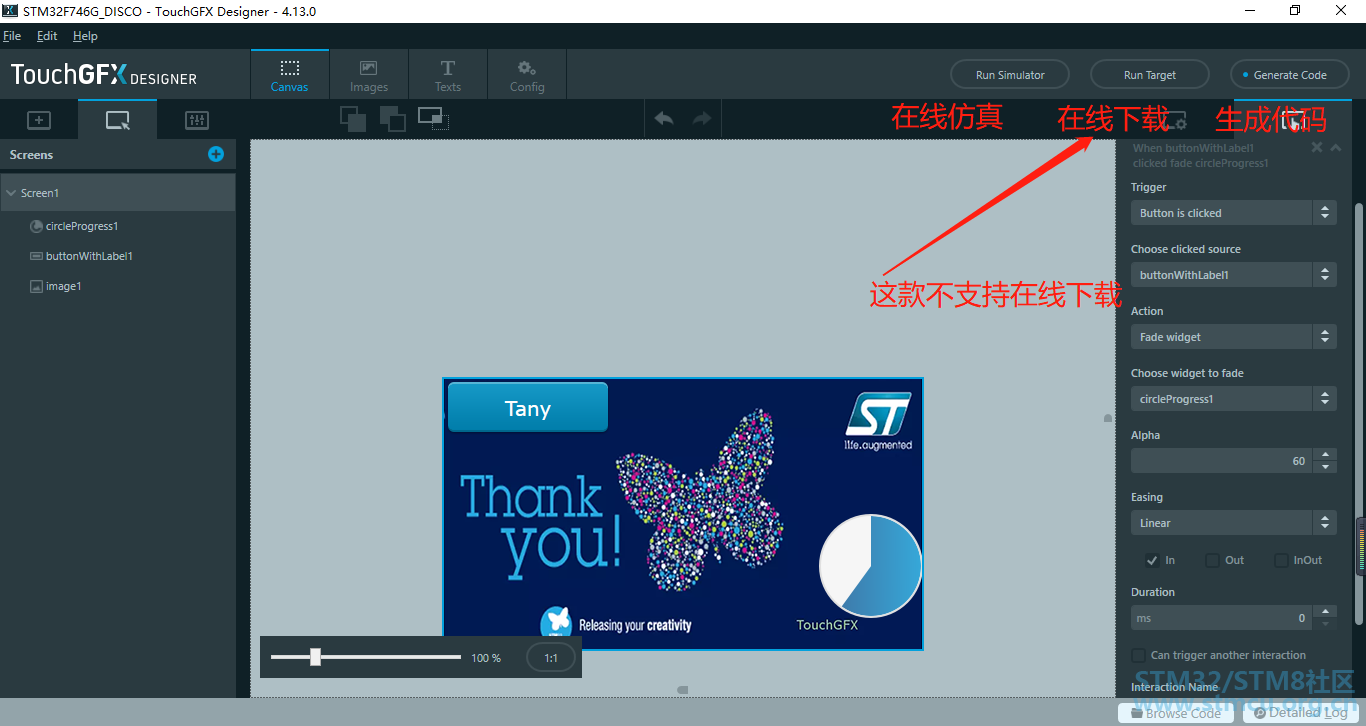Redo the last undone action
The width and height of the screenshot is (1366, 726).
(x=702, y=119)
